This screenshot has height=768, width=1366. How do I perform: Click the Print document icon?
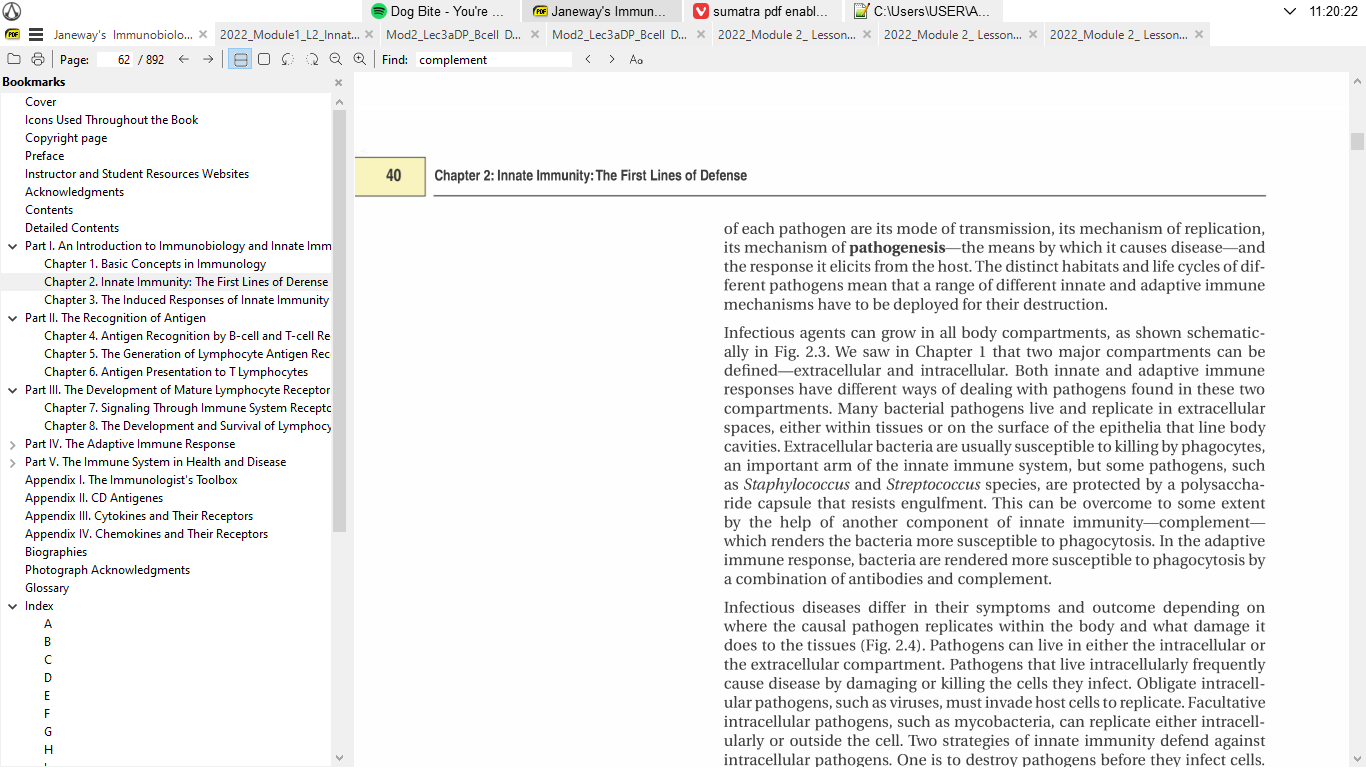tap(37, 59)
